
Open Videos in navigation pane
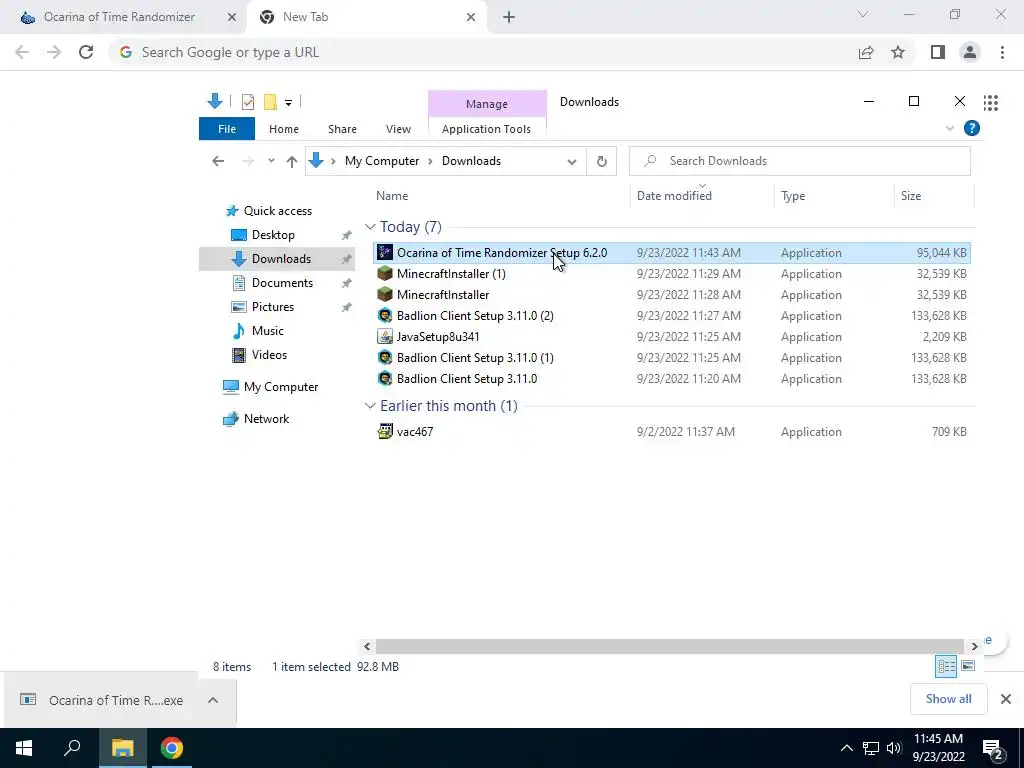coord(269,355)
